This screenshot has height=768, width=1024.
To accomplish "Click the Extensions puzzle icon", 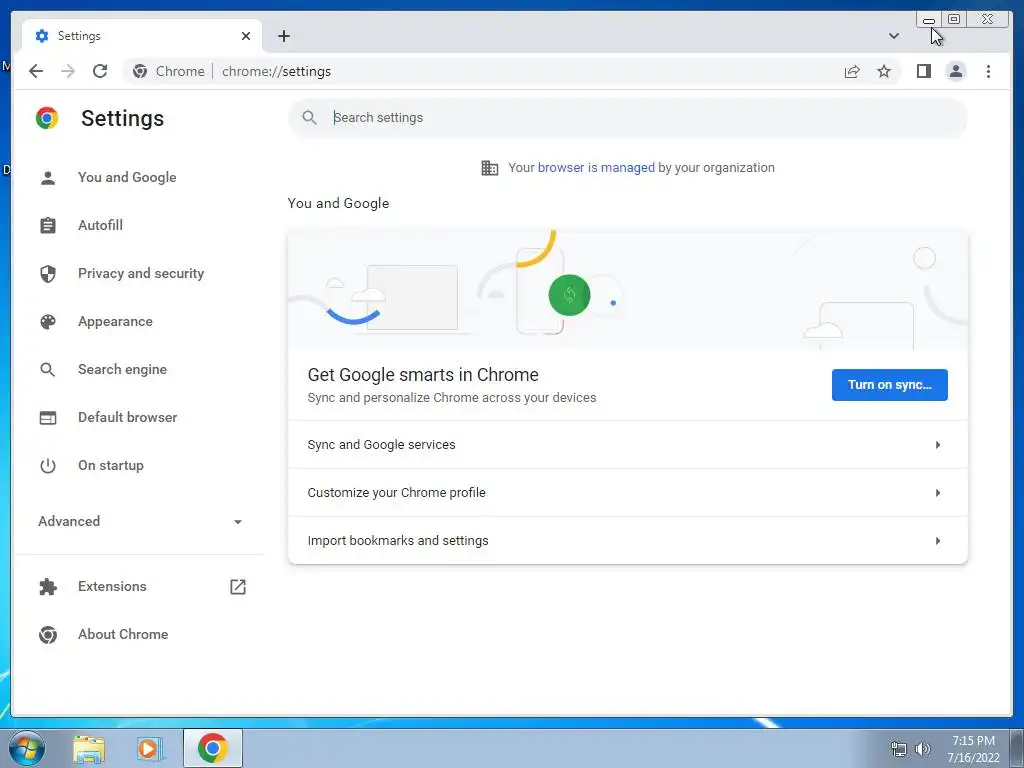I will tap(48, 586).
